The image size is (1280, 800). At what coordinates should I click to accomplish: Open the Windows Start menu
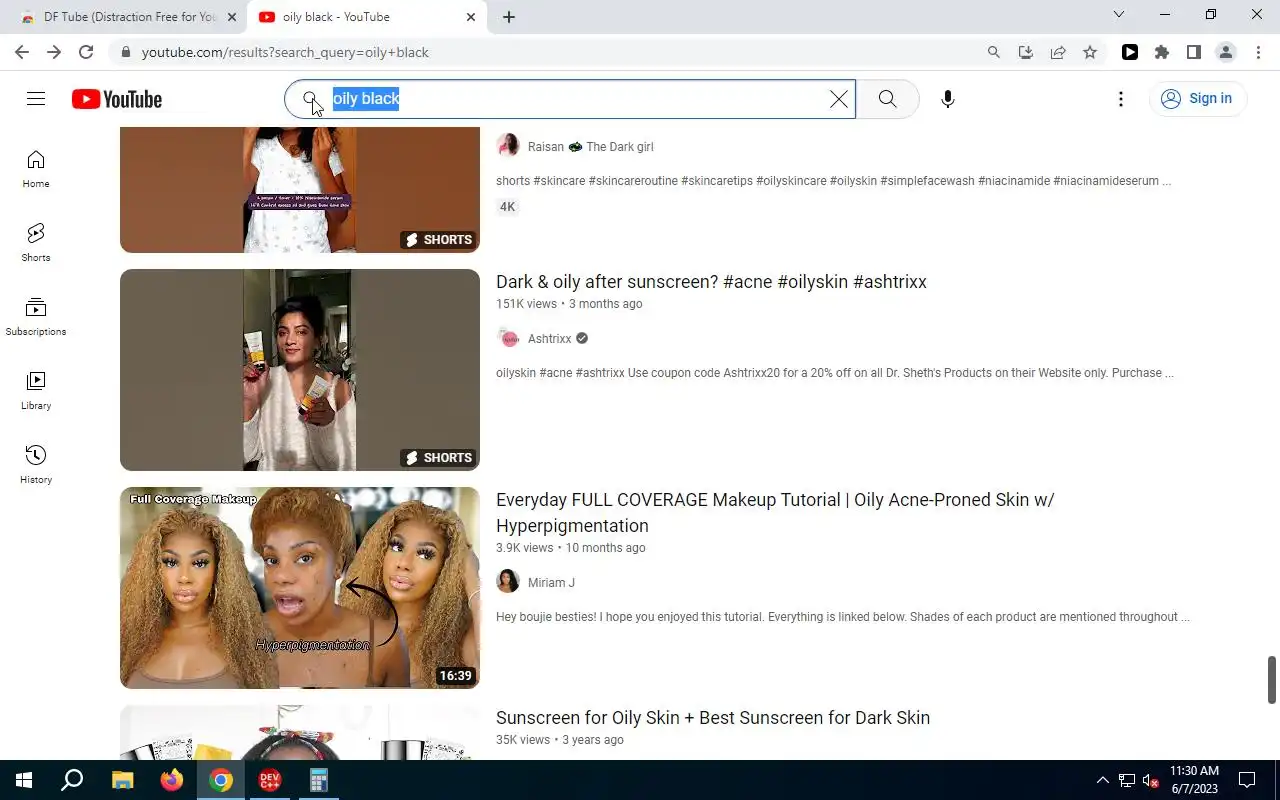coord(24,780)
